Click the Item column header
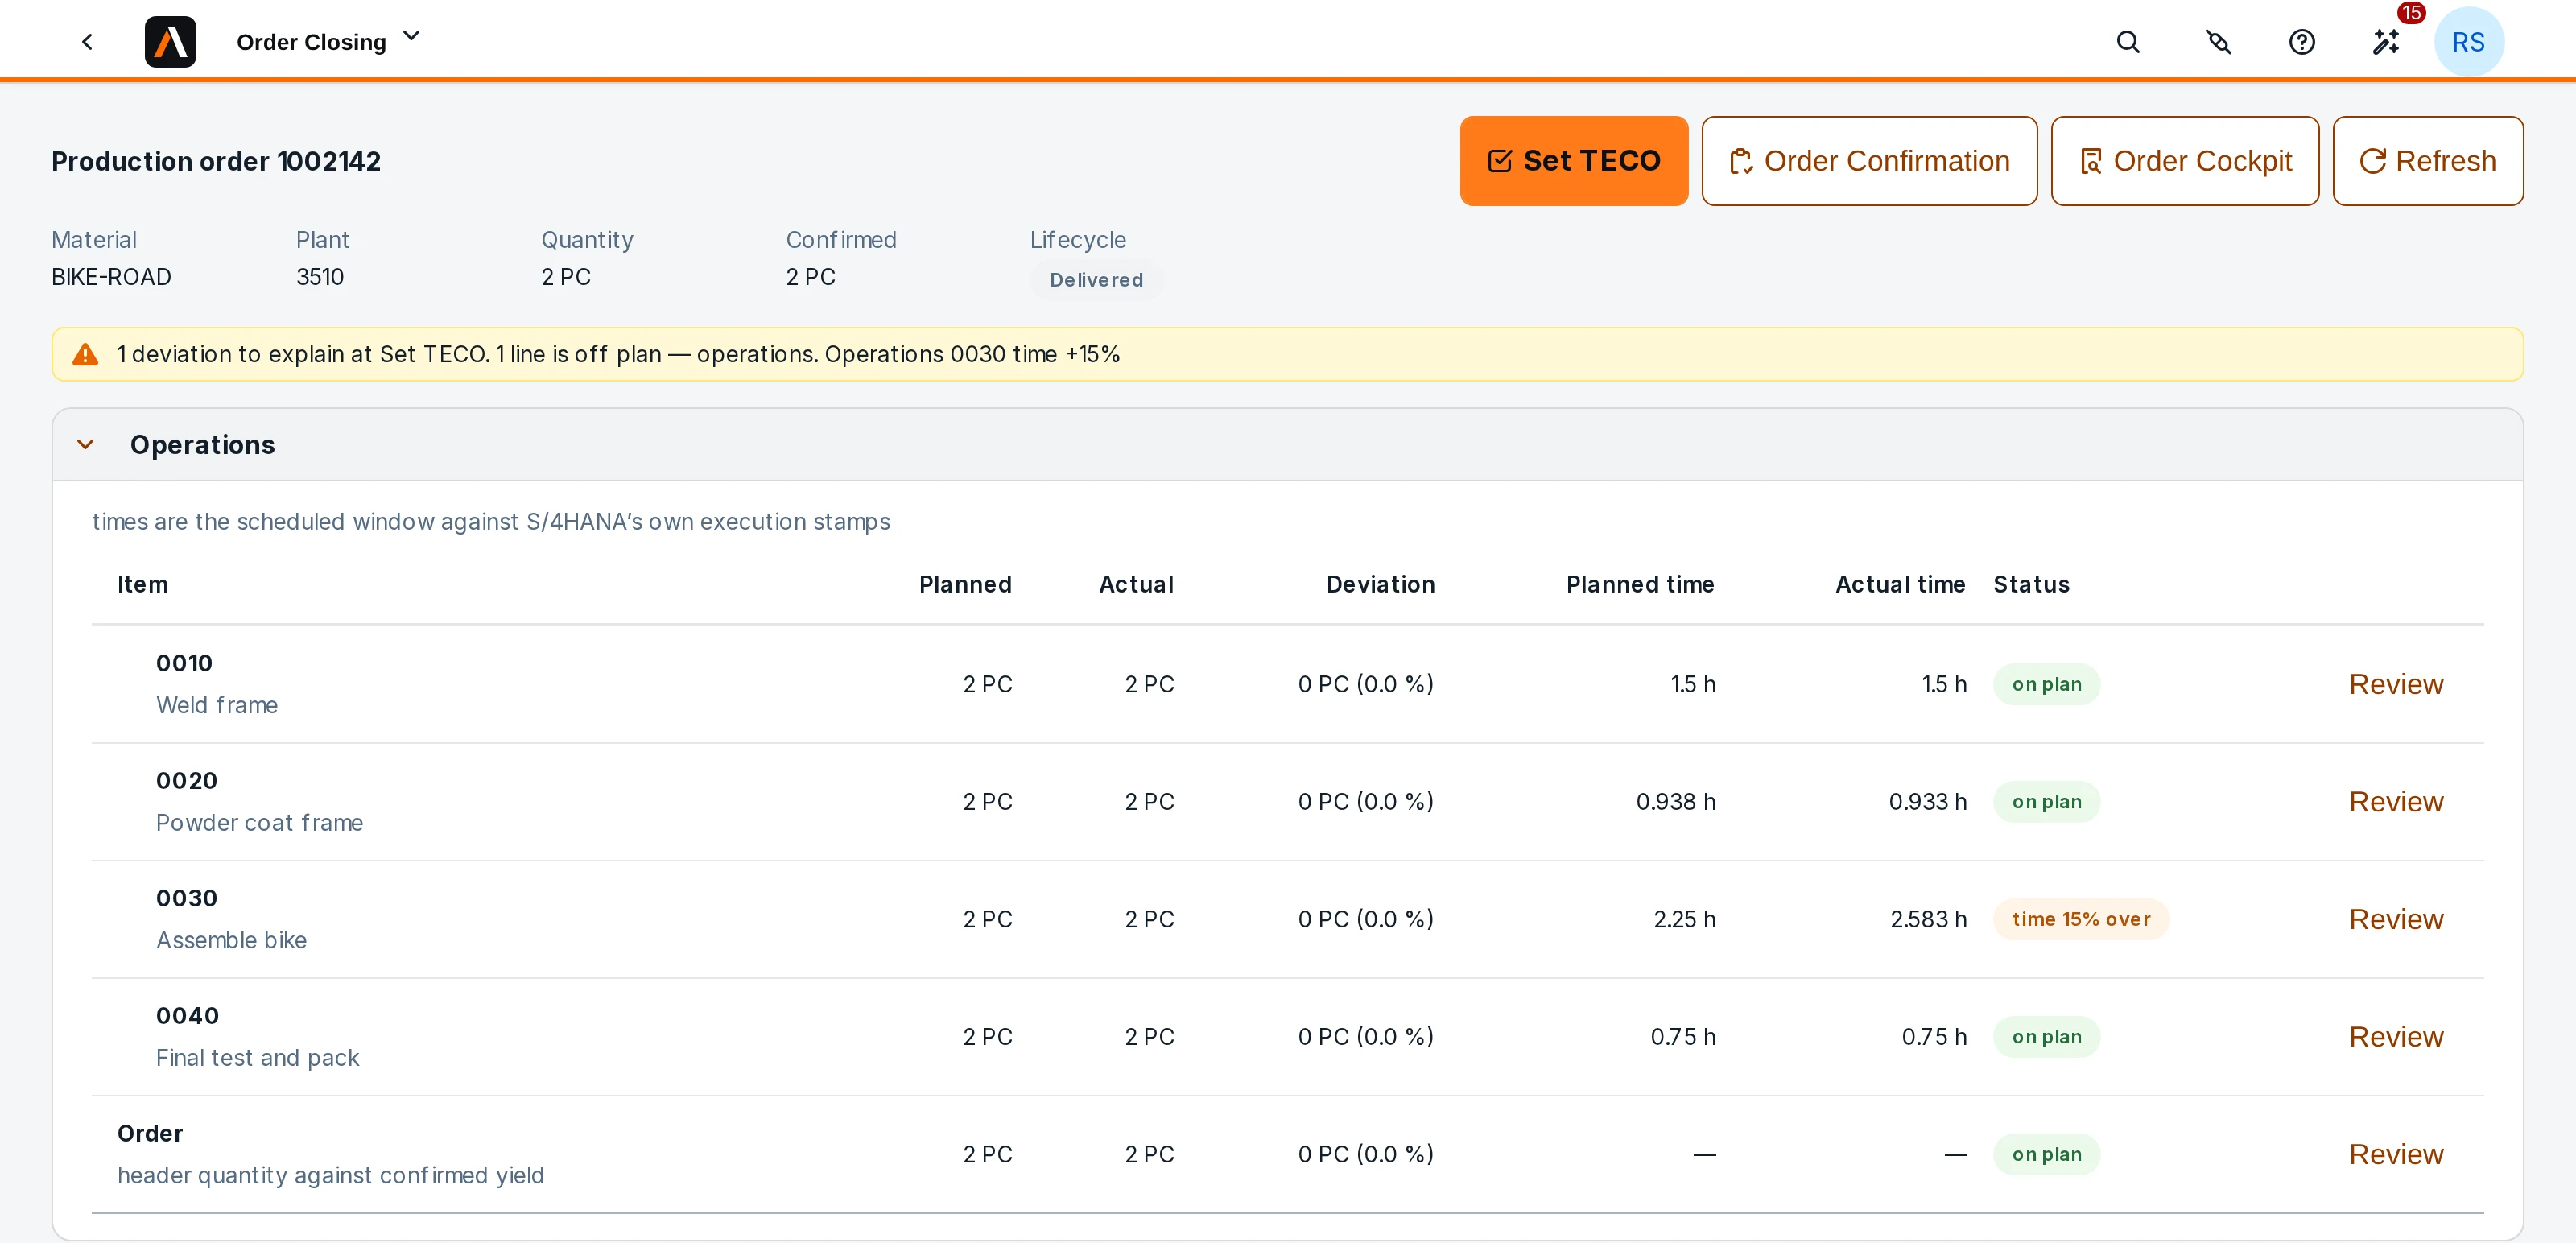The image size is (2576, 1243). click(142, 585)
